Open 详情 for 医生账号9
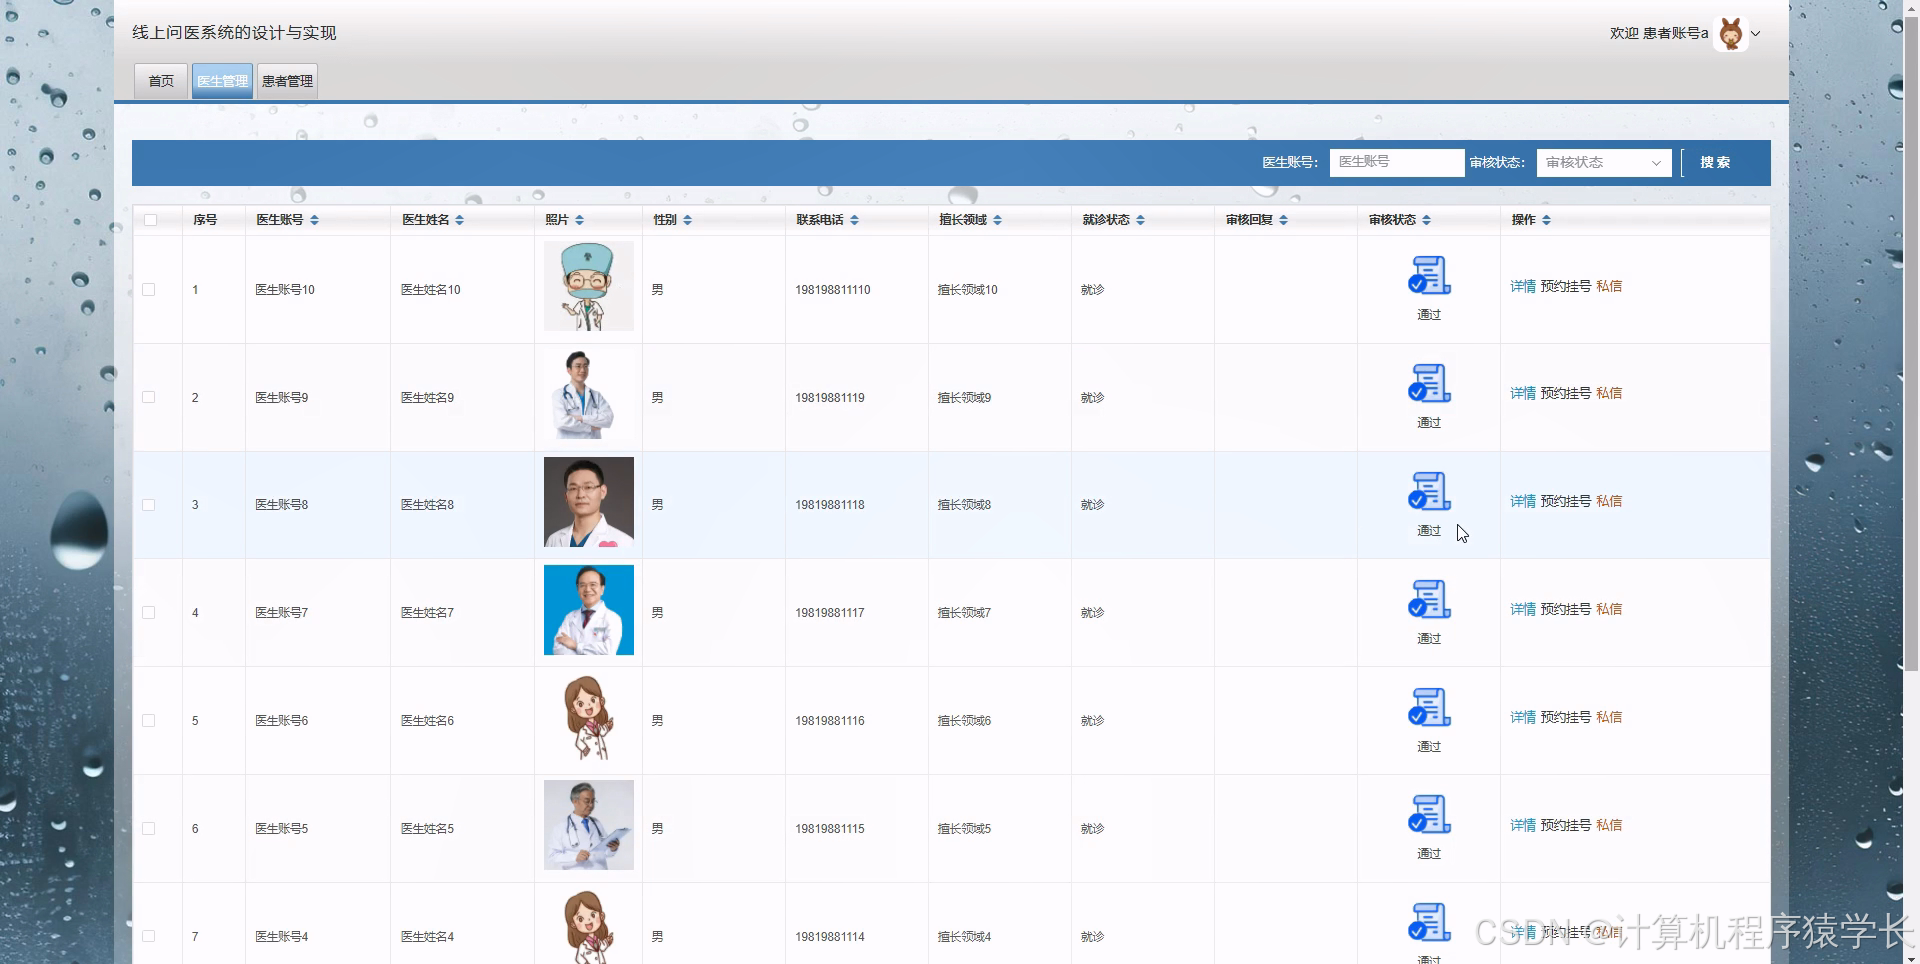Screen dimensions: 1920x964 [x=1523, y=394]
